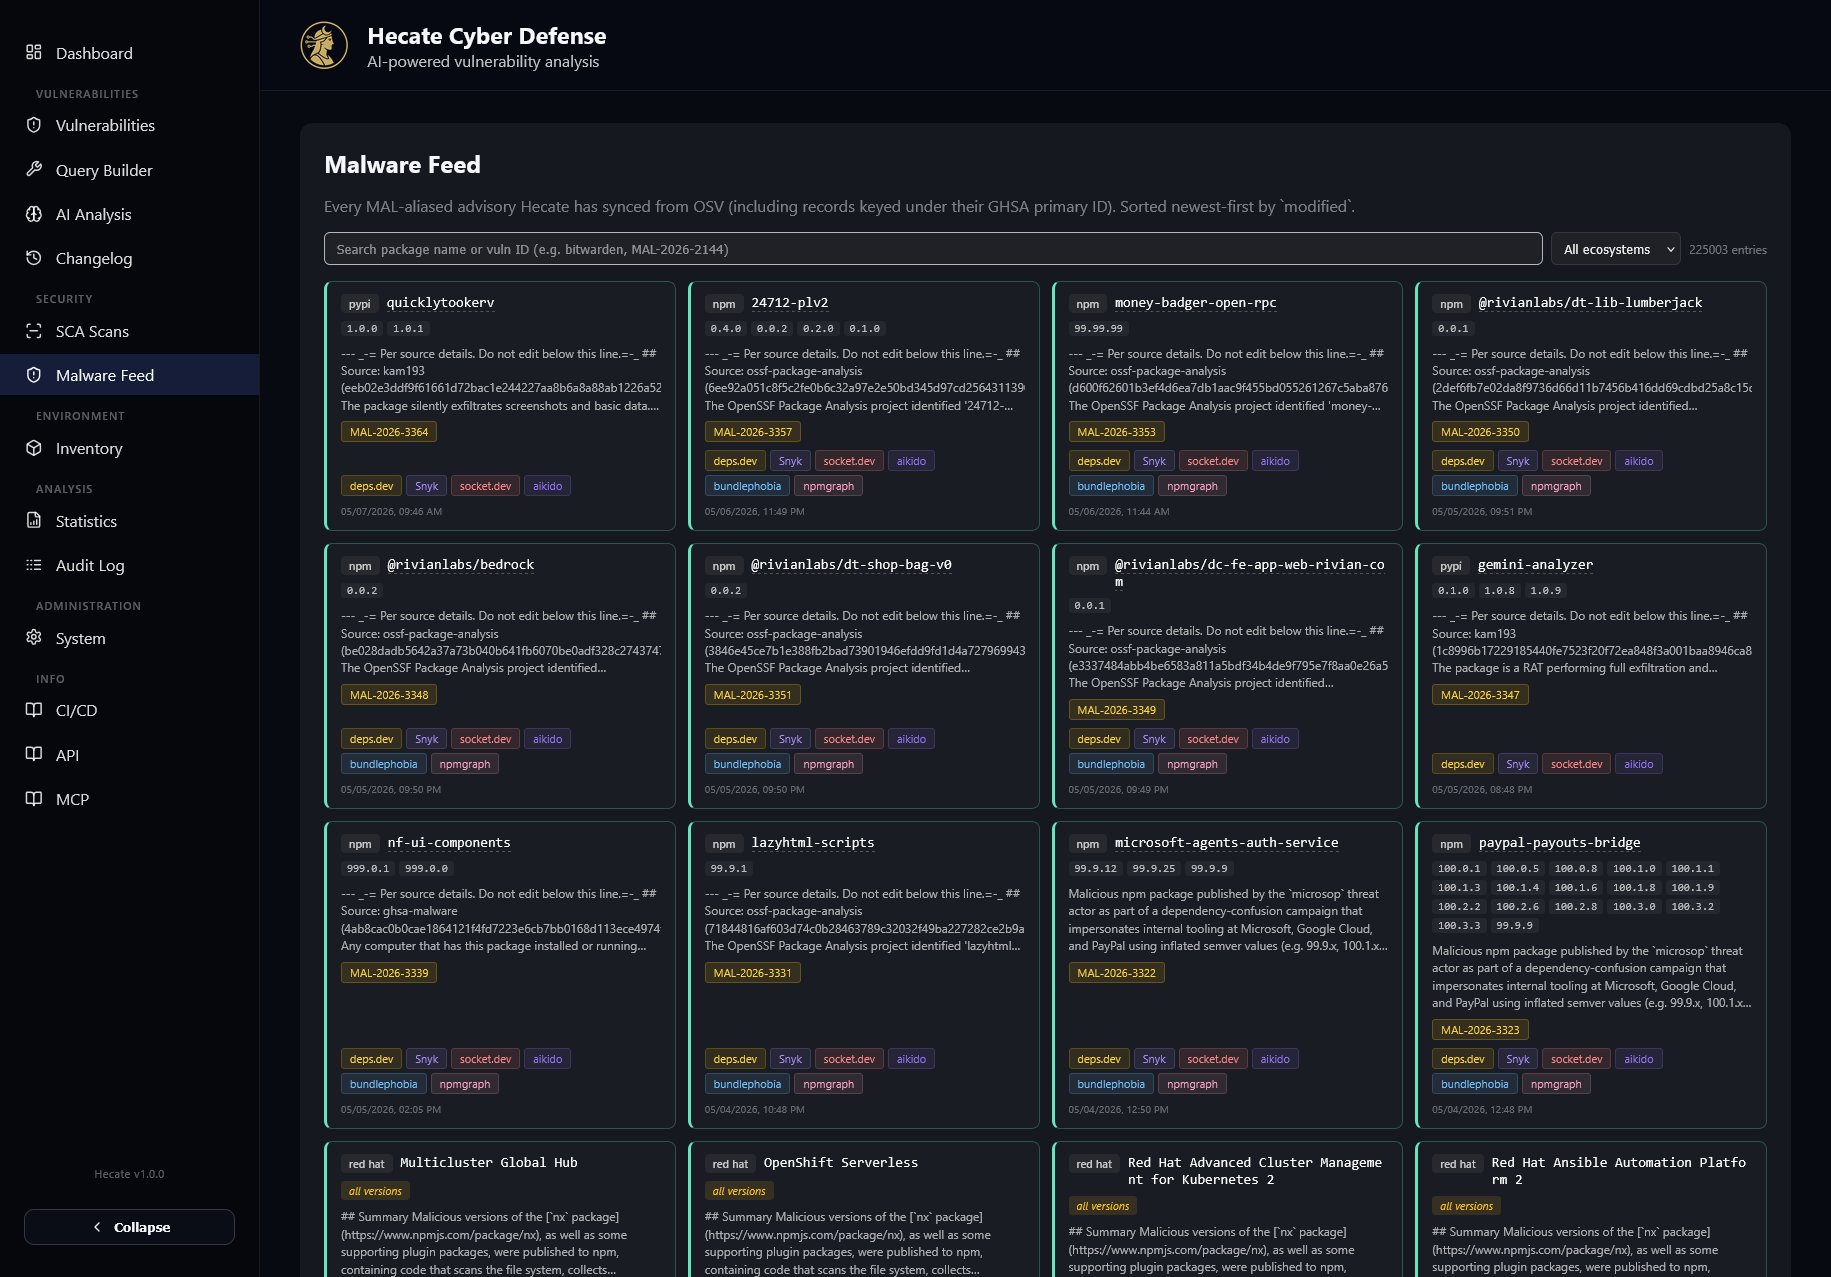
Task: Click the Hecate v1.0.0 version label
Action: tap(129, 1174)
